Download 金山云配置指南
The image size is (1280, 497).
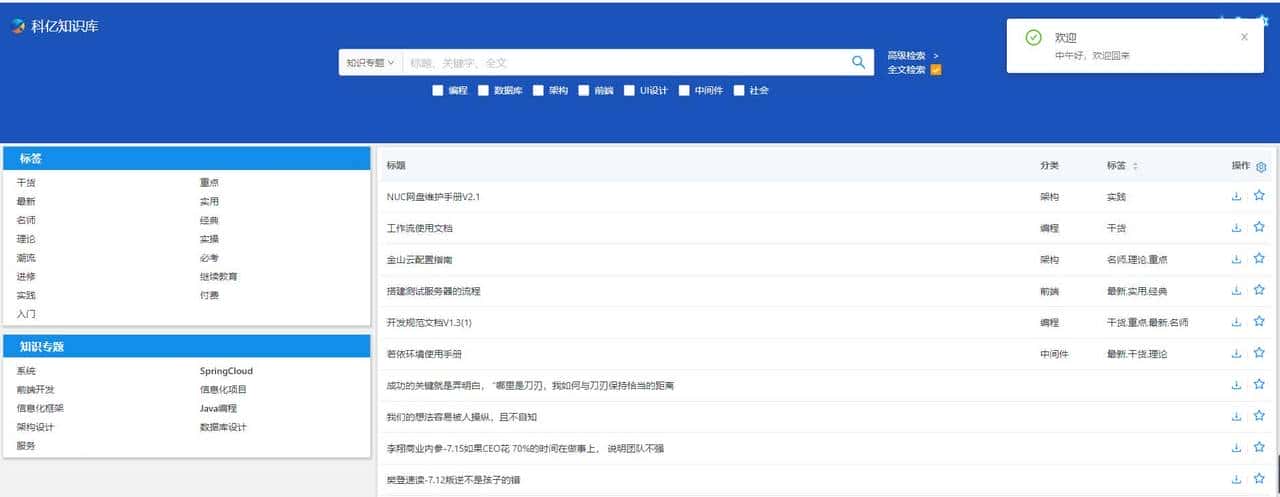(x=1237, y=259)
